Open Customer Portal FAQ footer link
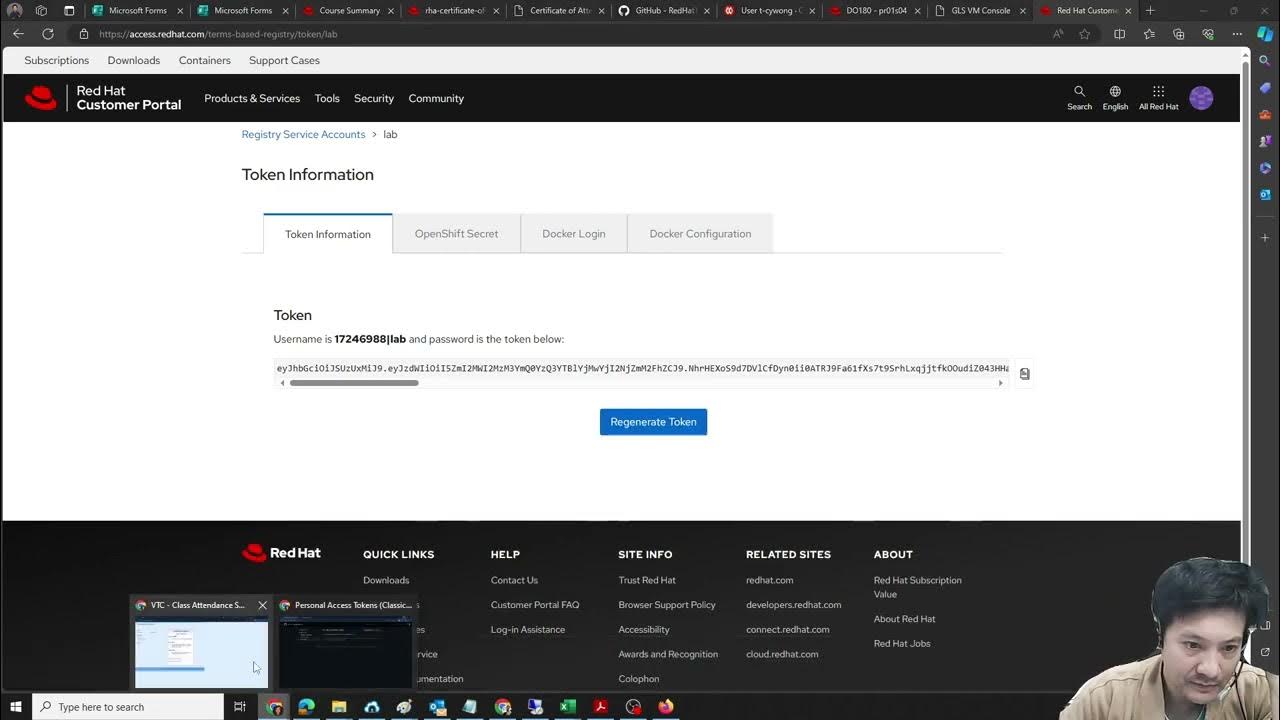Image resolution: width=1280 pixels, height=720 pixels. point(535,605)
